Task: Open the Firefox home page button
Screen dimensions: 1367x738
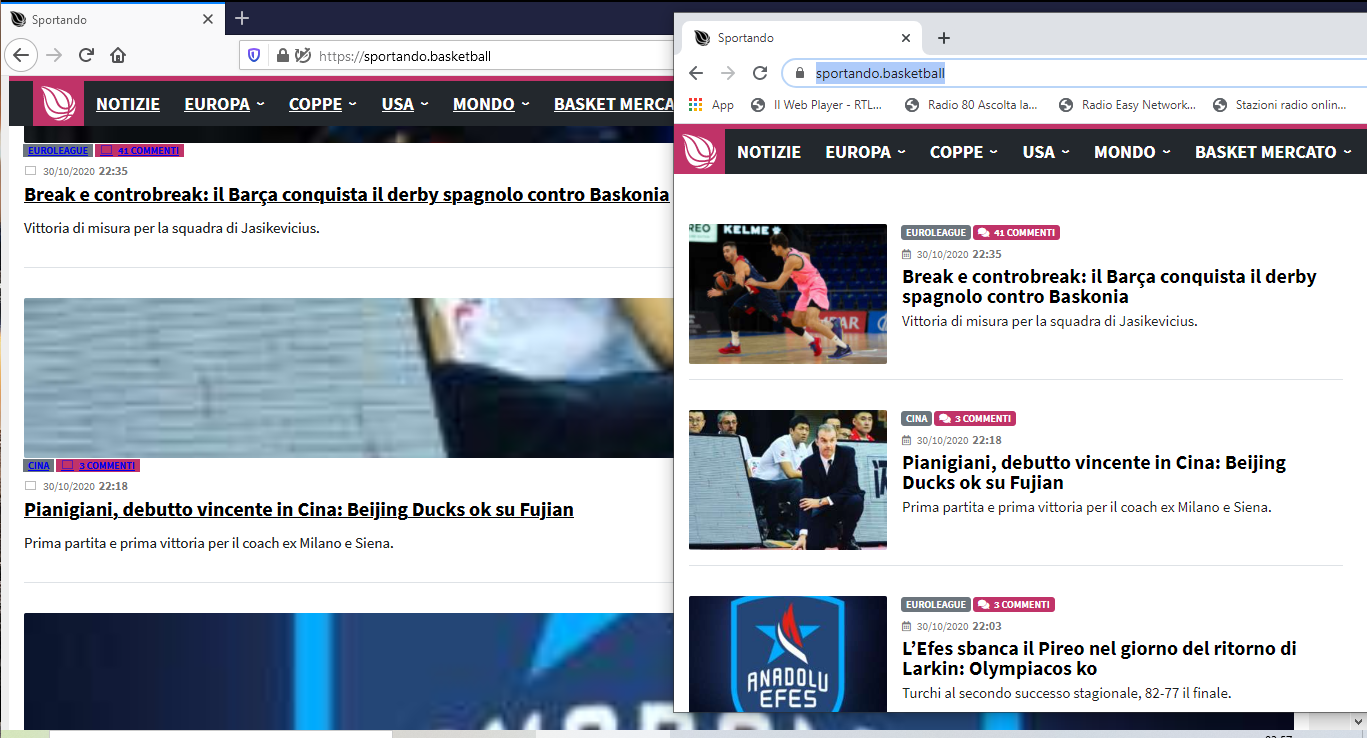Action: tap(118, 55)
